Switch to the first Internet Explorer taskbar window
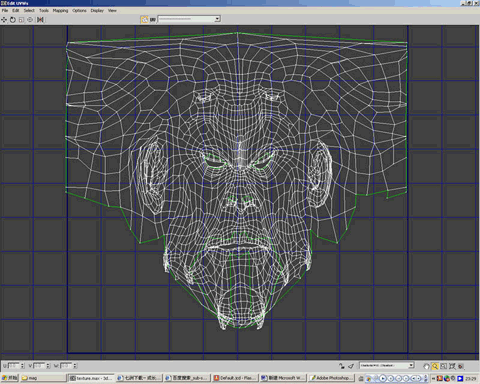 click(139, 378)
